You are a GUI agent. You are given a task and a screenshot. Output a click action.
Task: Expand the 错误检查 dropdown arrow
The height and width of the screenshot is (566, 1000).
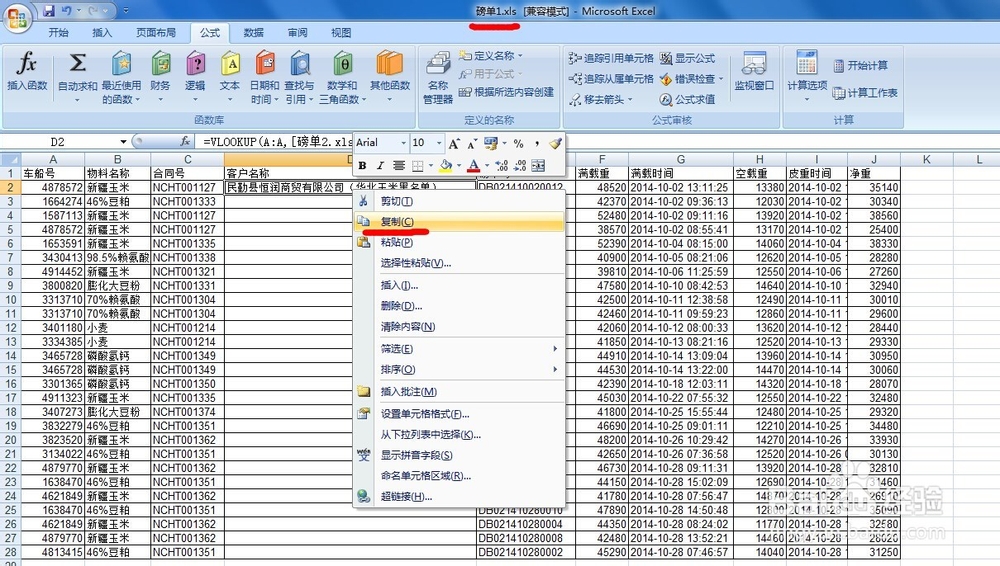tap(721, 79)
